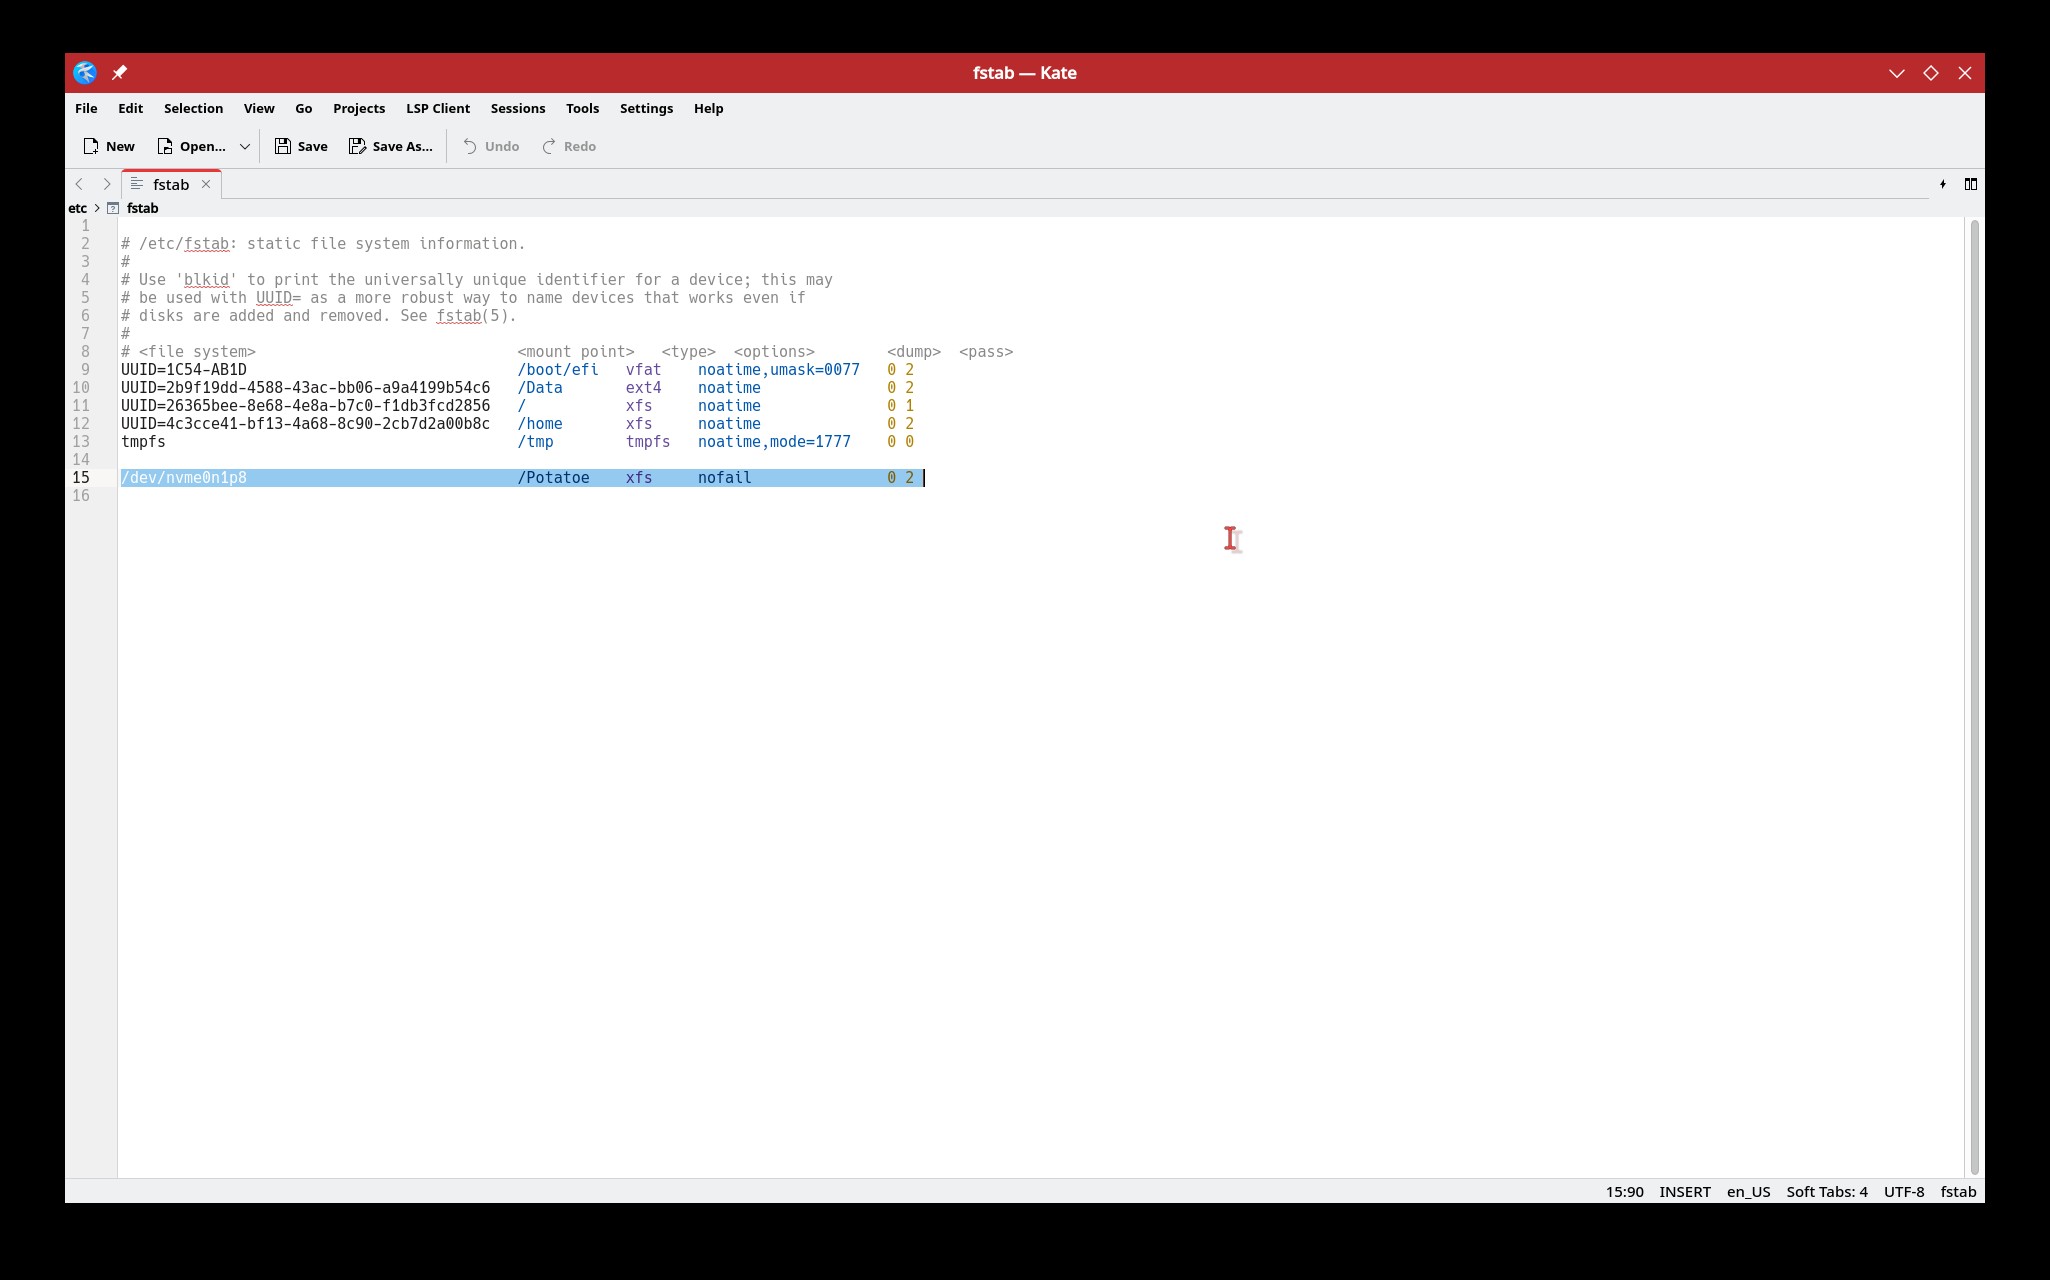
Task: Click the Save As icon
Action: click(357, 146)
